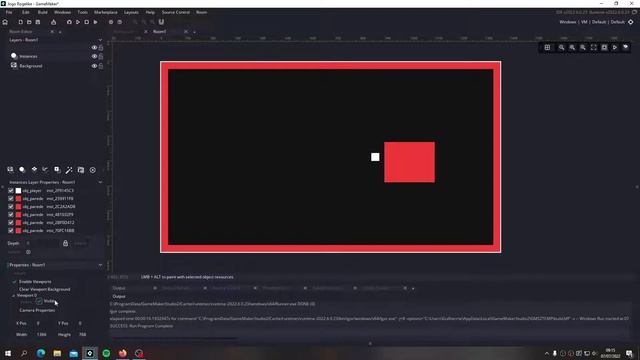Click the Create Executable toolbar icon
This screenshot has width=640, height=360.
tap(53, 22)
